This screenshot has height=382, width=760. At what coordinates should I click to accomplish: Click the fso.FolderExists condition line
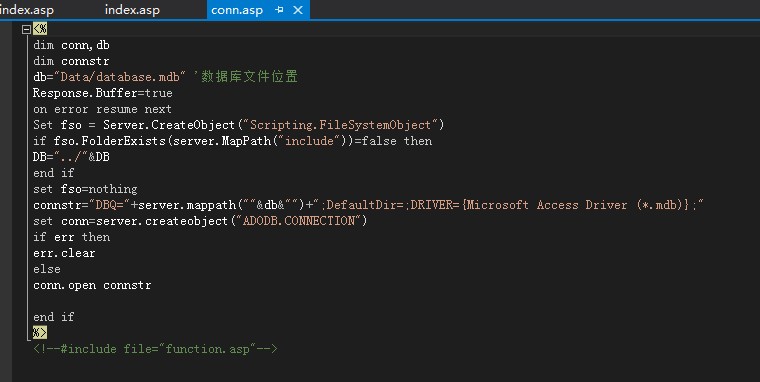233,141
